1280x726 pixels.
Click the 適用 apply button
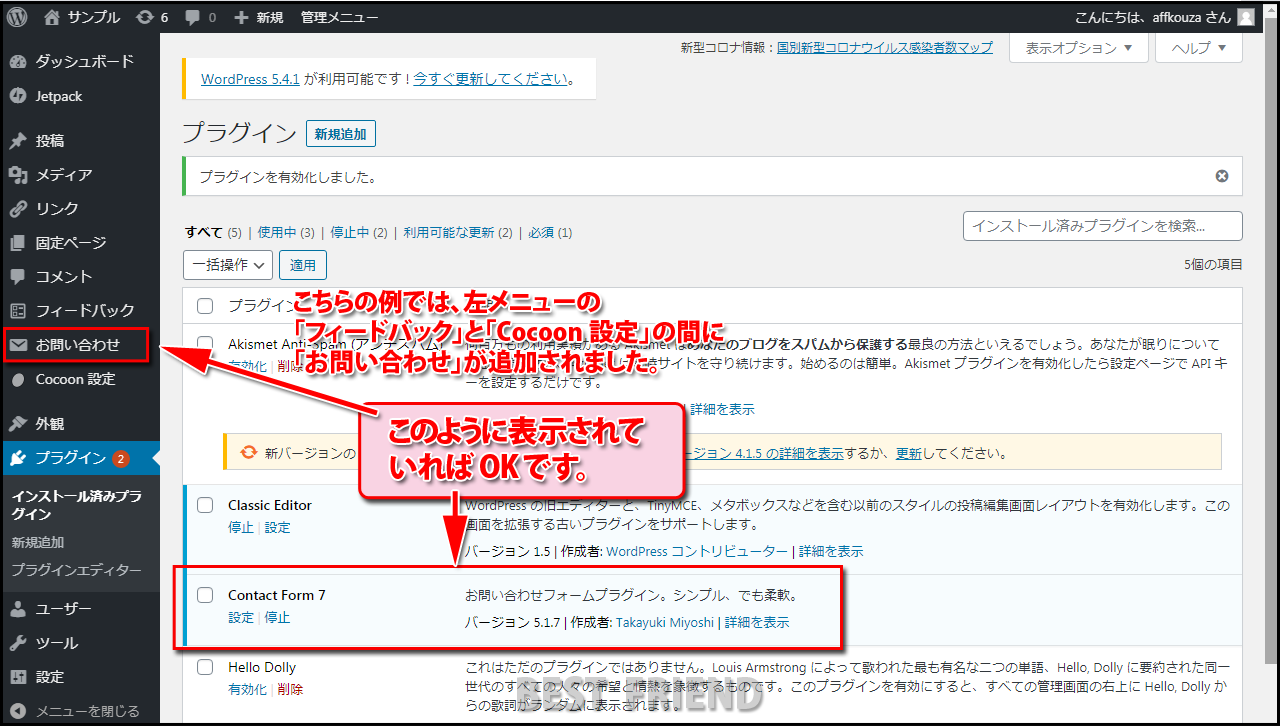[x=303, y=265]
